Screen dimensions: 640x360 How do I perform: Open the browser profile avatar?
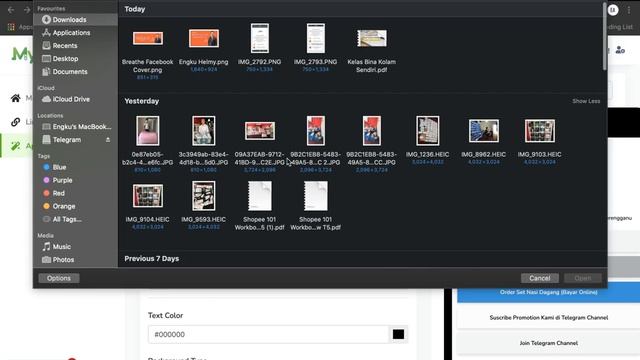click(613, 10)
